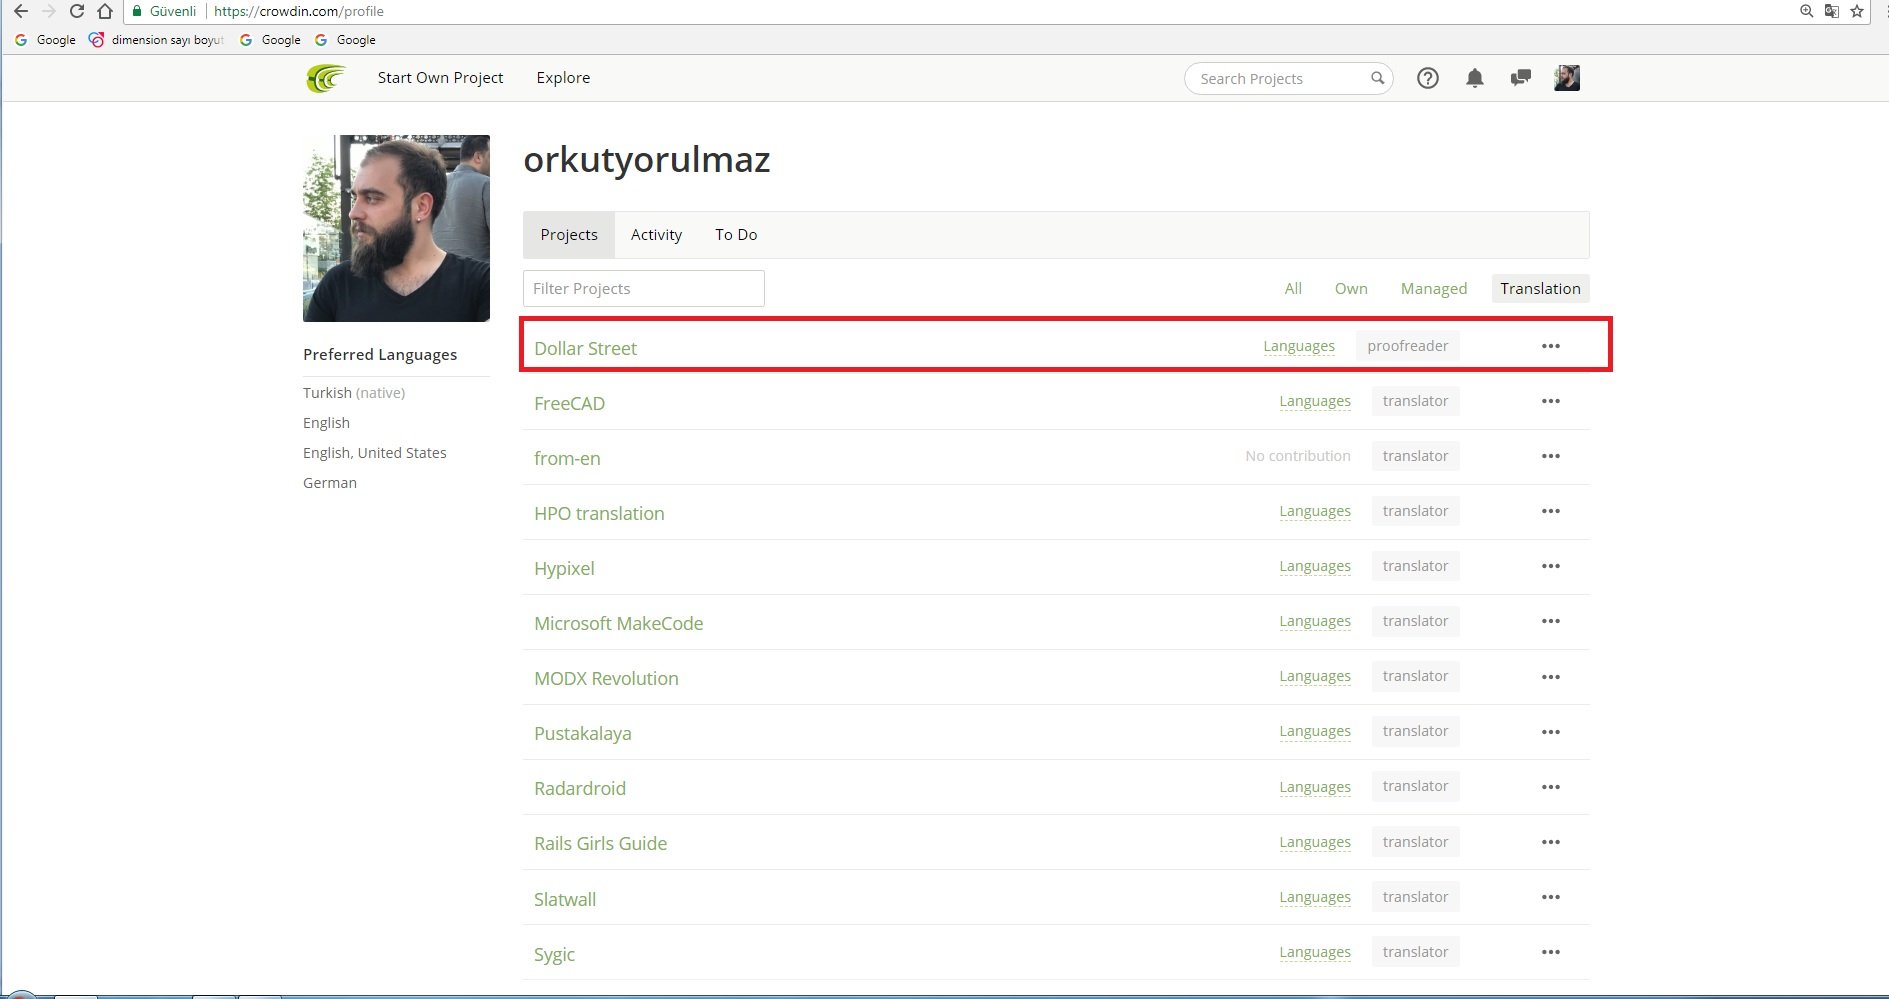Click Languages link in Hypixel row
The width and height of the screenshot is (1889, 999).
tap(1315, 566)
